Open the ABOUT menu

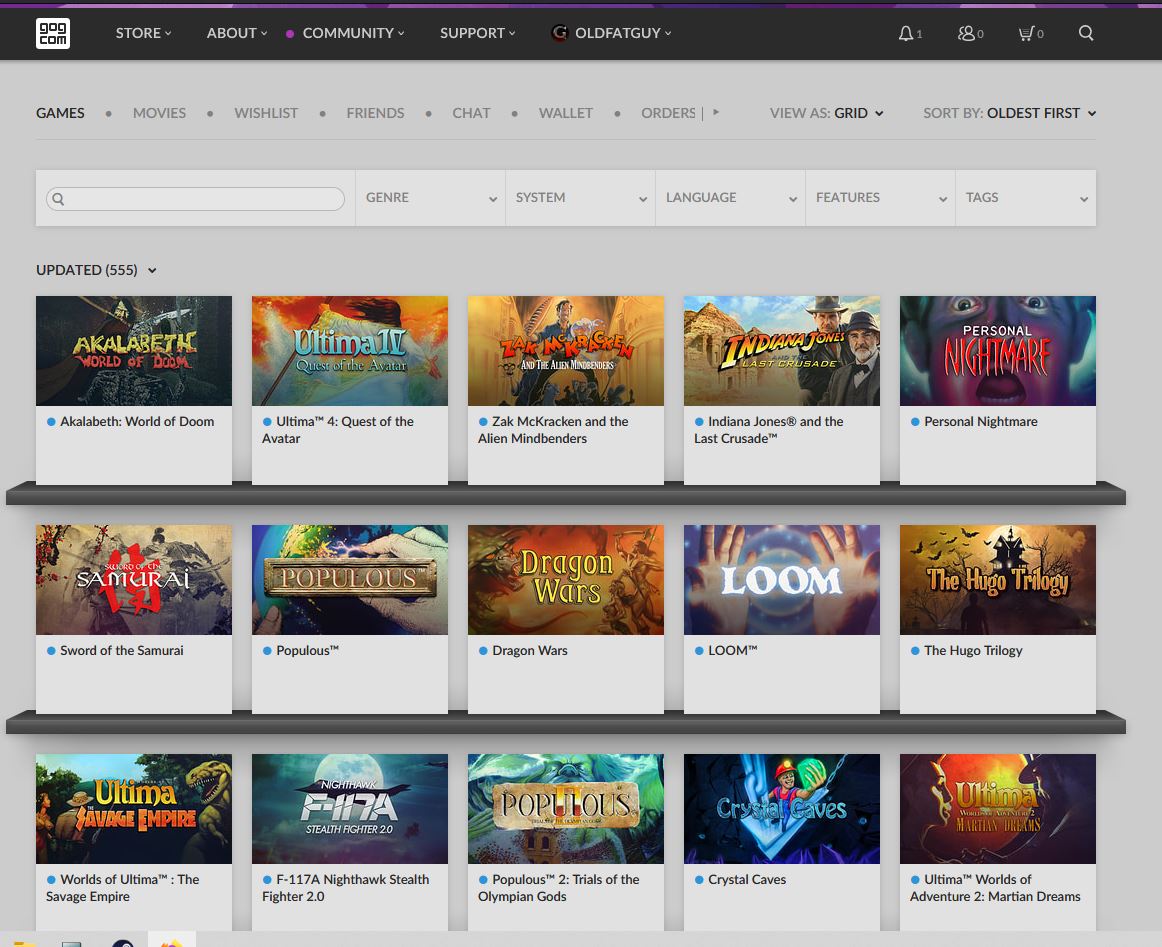[236, 33]
